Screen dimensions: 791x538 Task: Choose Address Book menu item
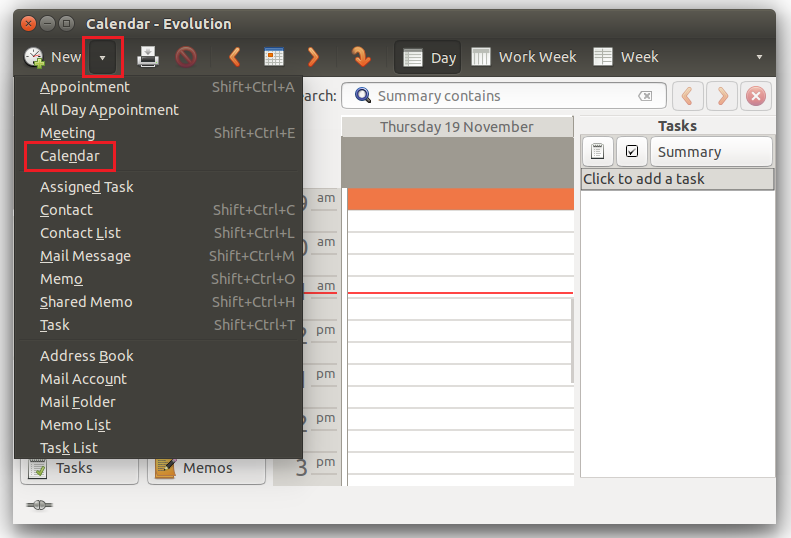point(158,356)
